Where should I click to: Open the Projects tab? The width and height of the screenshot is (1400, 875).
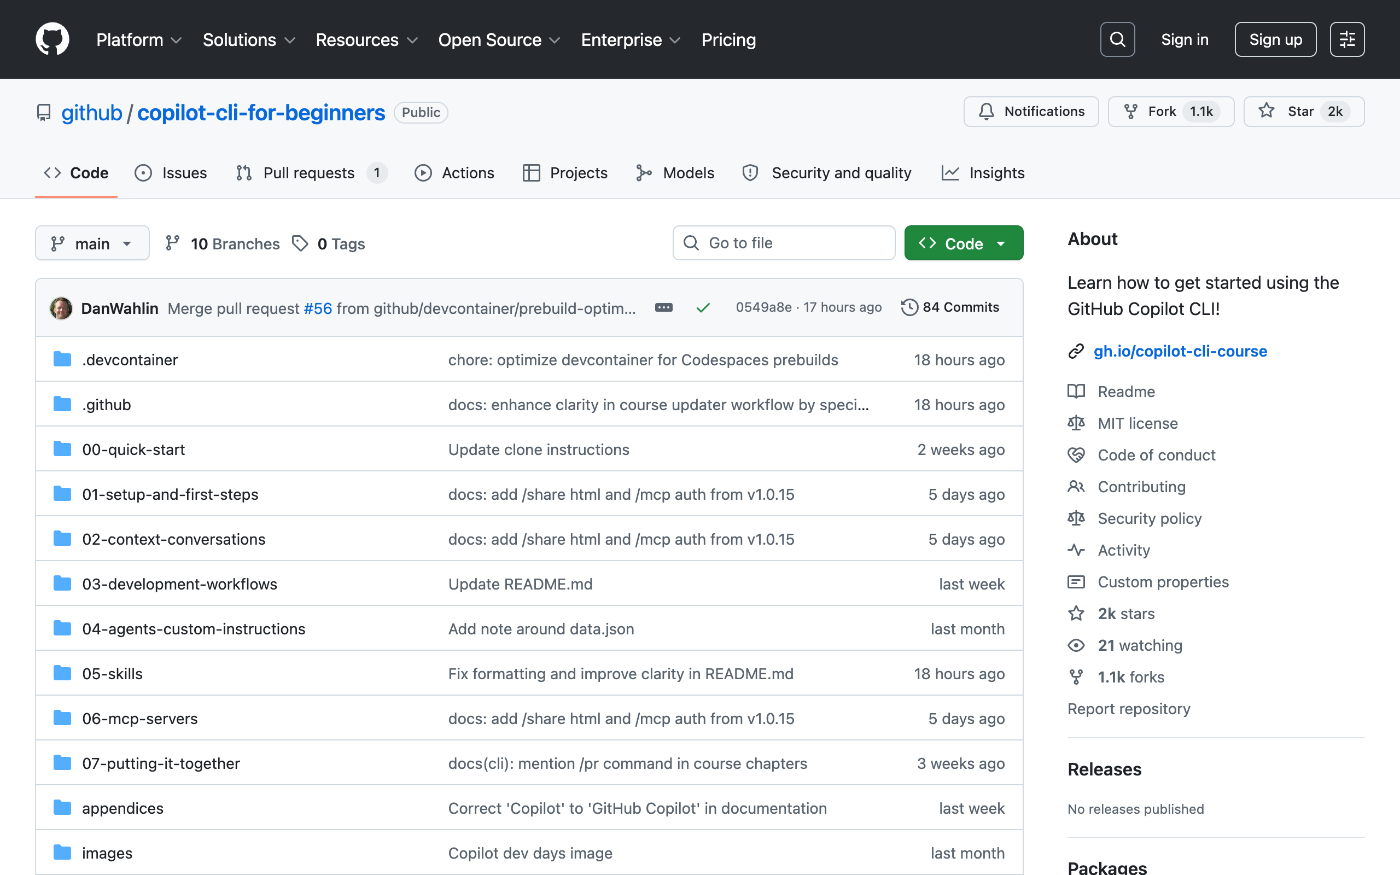[565, 173]
